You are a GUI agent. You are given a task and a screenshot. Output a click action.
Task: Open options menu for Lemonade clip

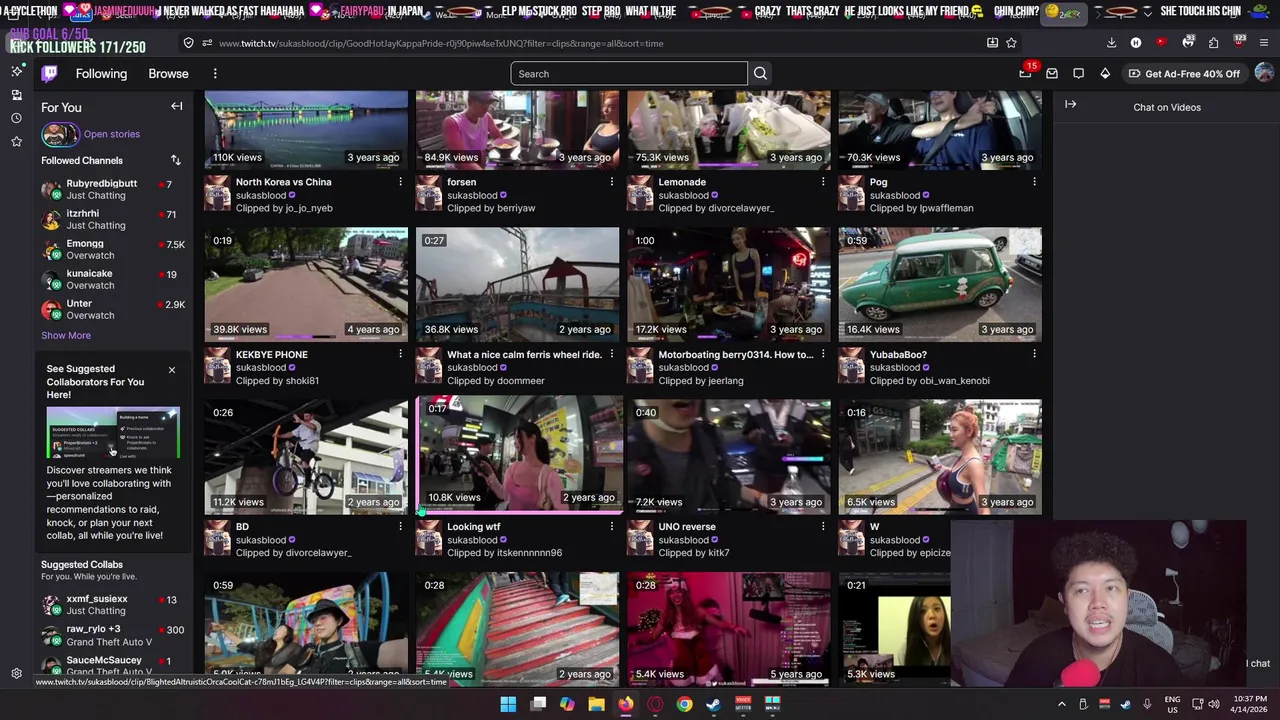823,182
